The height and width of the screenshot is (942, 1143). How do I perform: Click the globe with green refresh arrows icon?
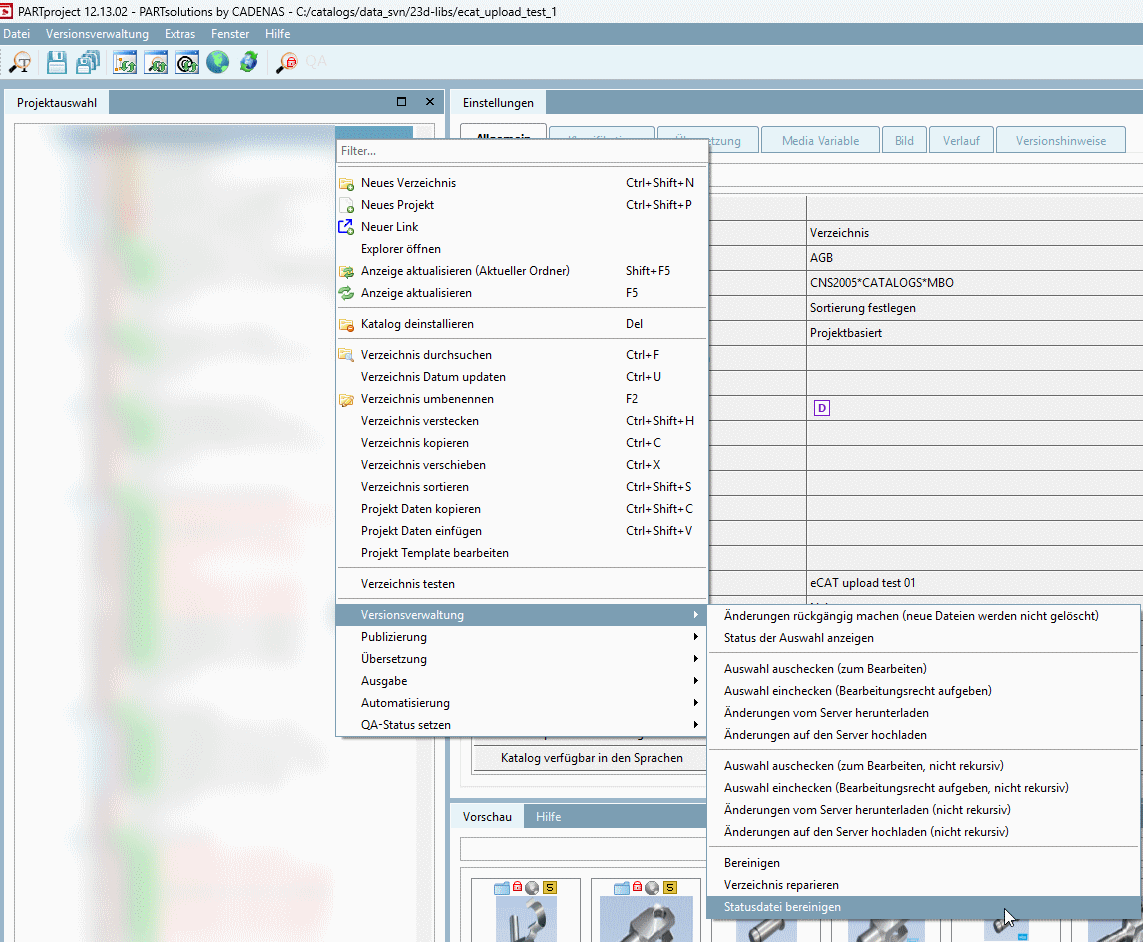(249, 63)
